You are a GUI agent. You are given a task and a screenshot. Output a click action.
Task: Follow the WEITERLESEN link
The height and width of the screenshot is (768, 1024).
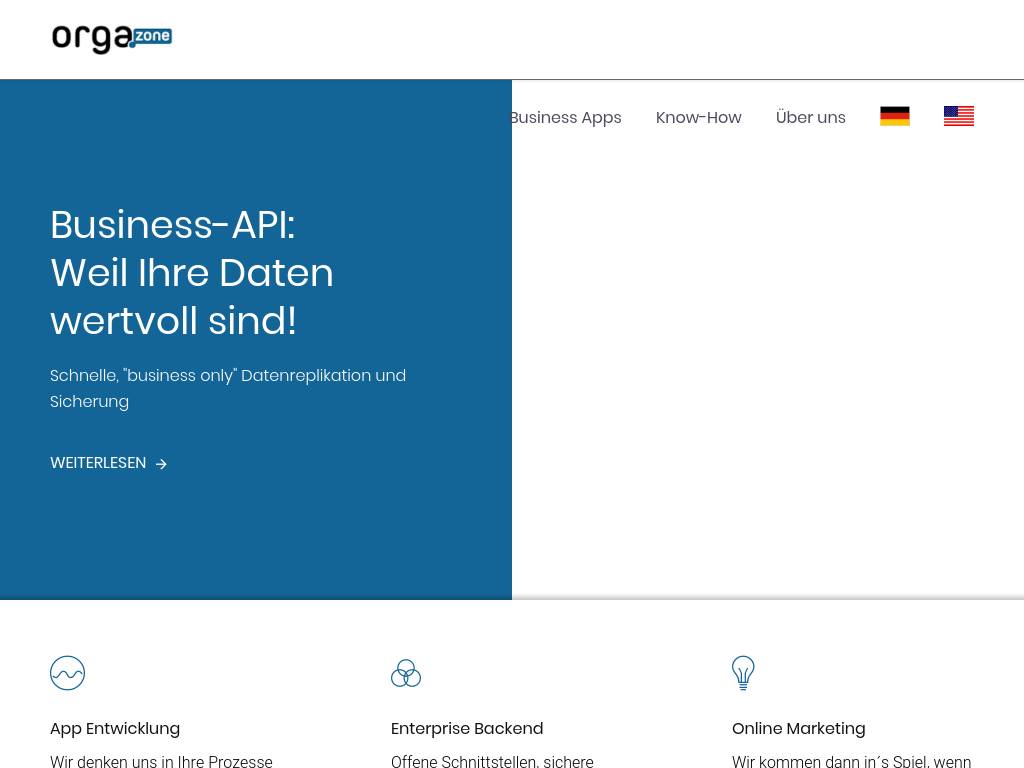[x=98, y=463]
